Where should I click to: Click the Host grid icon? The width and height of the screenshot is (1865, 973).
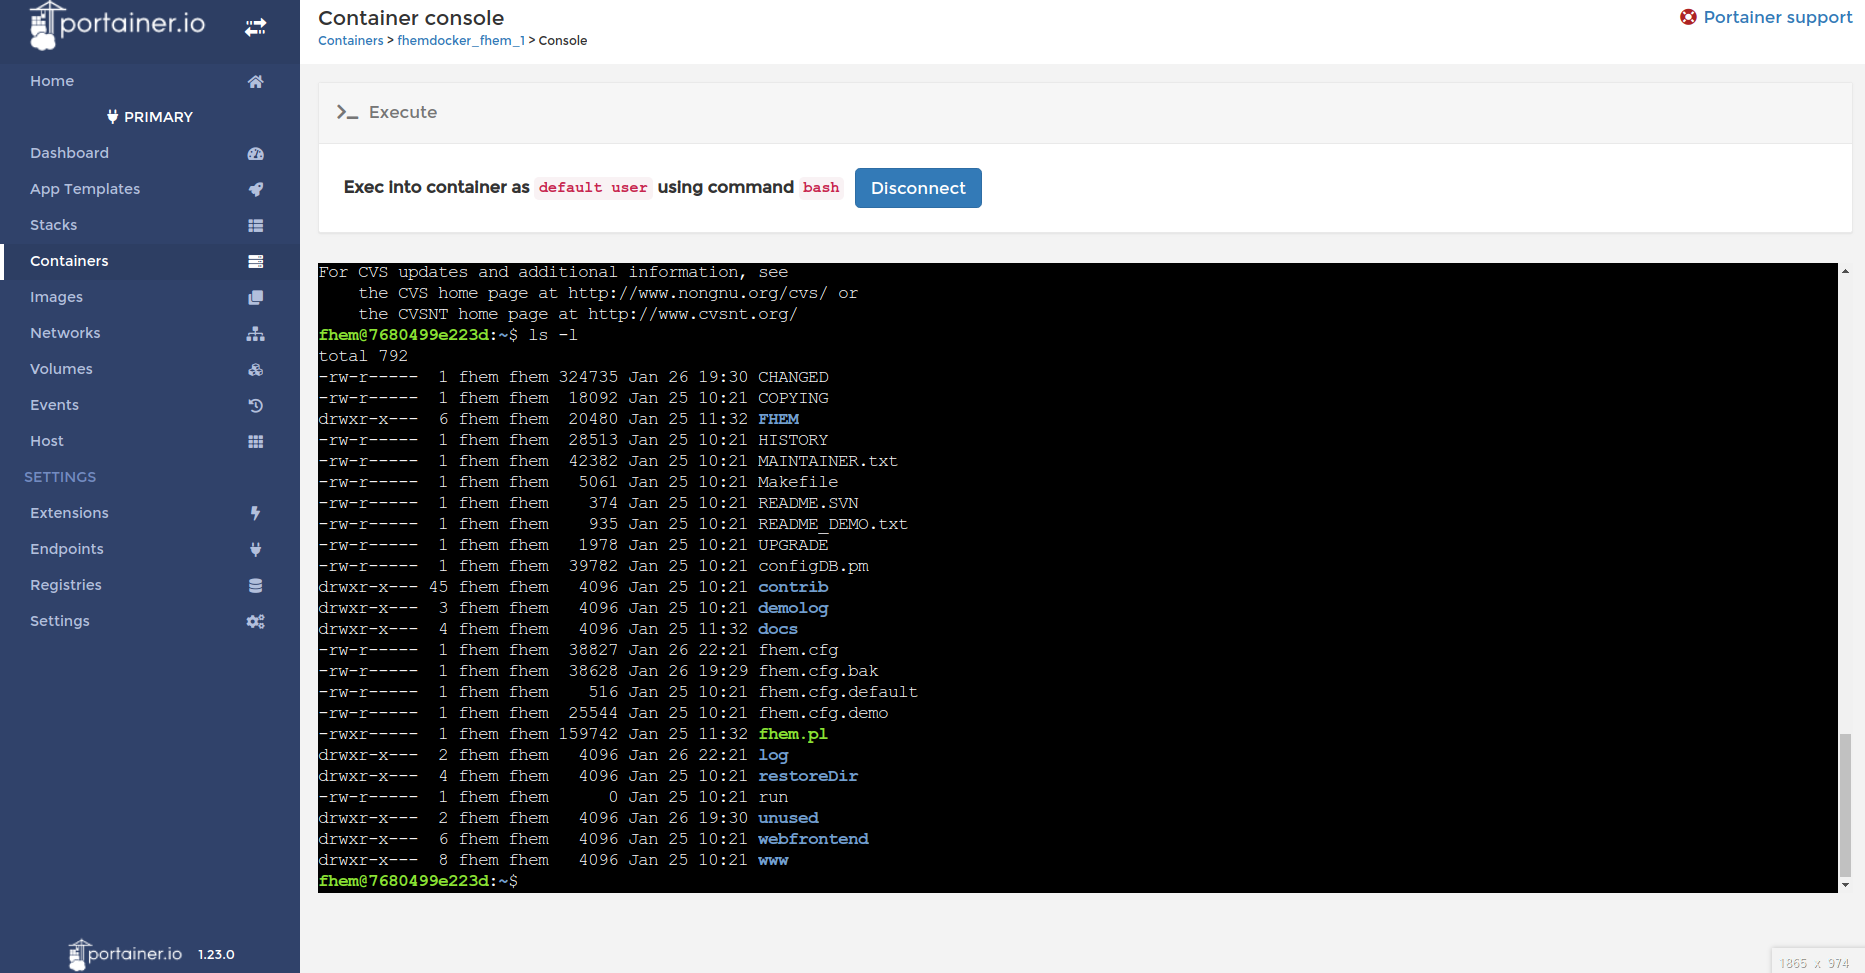point(256,441)
